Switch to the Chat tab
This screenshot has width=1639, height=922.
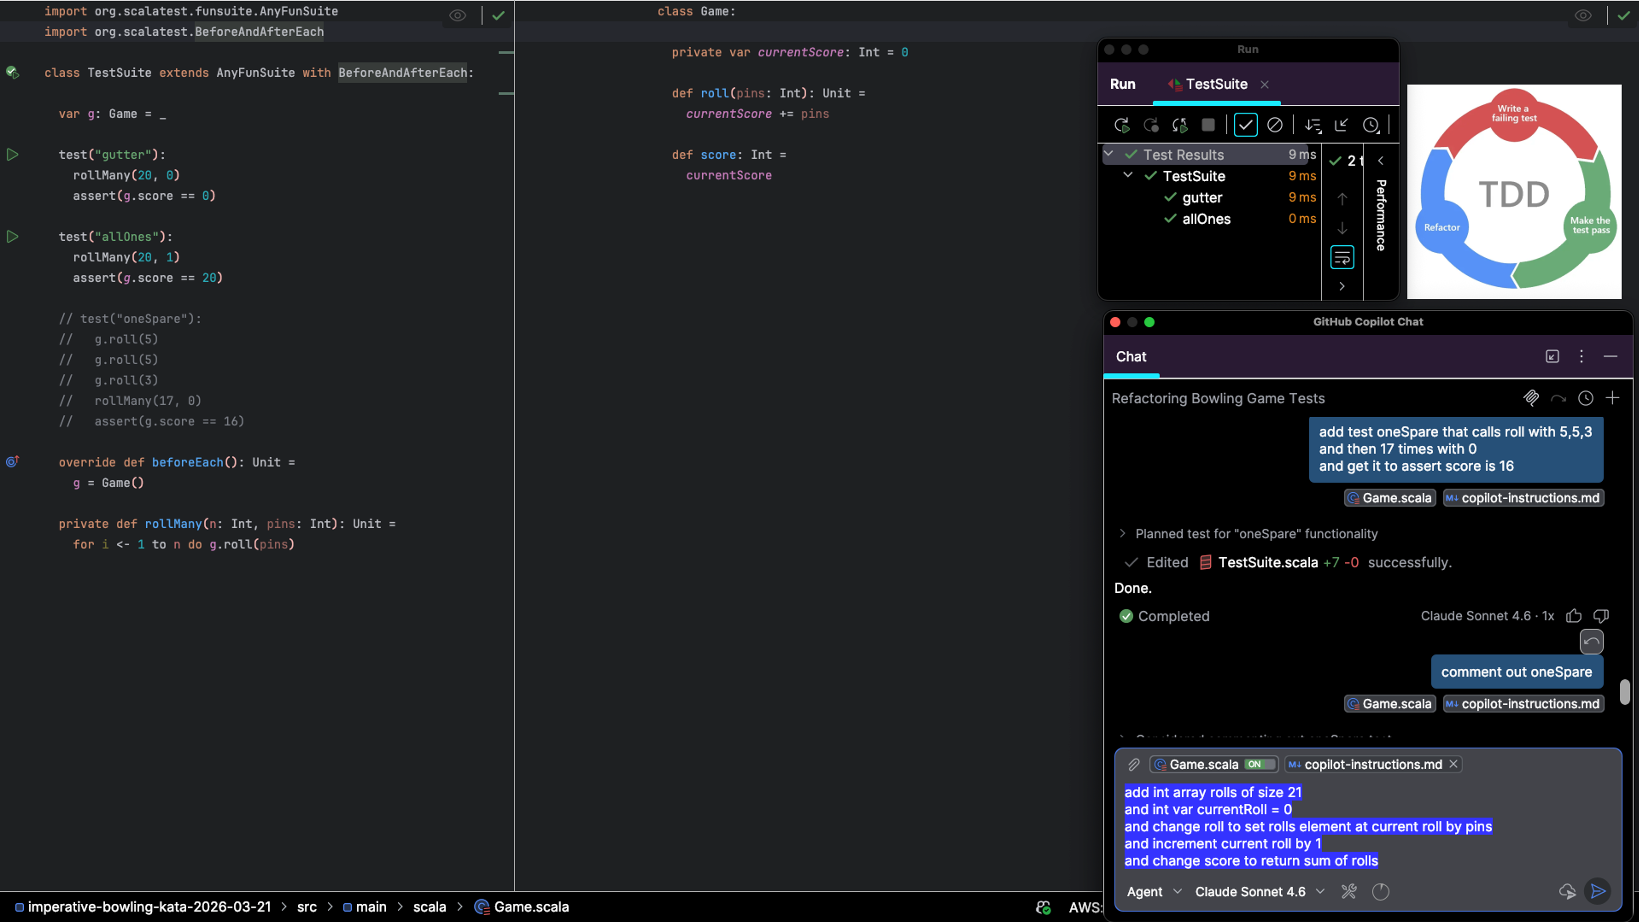click(x=1131, y=357)
